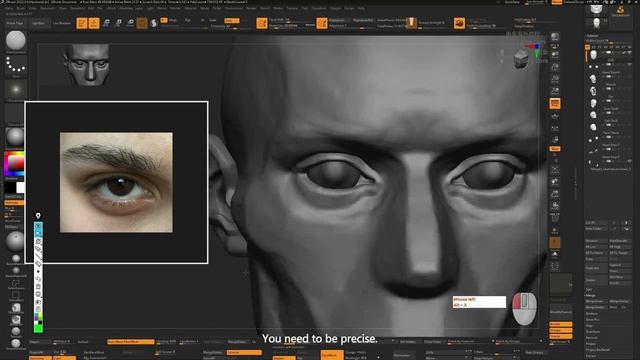Click eye reference photo in PureRef window

[x=116, y=182]
